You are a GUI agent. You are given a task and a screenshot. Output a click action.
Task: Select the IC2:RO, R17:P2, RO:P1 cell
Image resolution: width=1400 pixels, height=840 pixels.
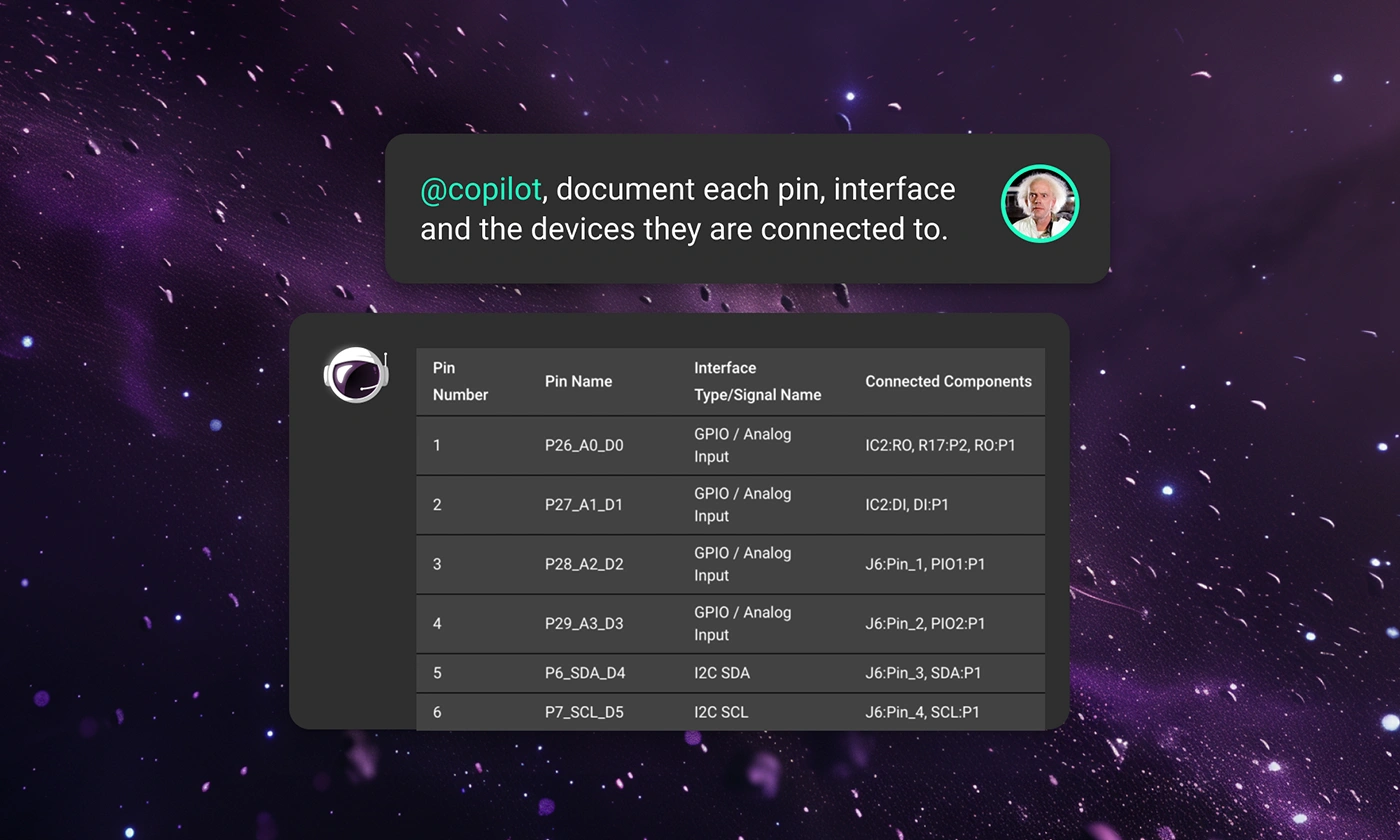point(940,445)
